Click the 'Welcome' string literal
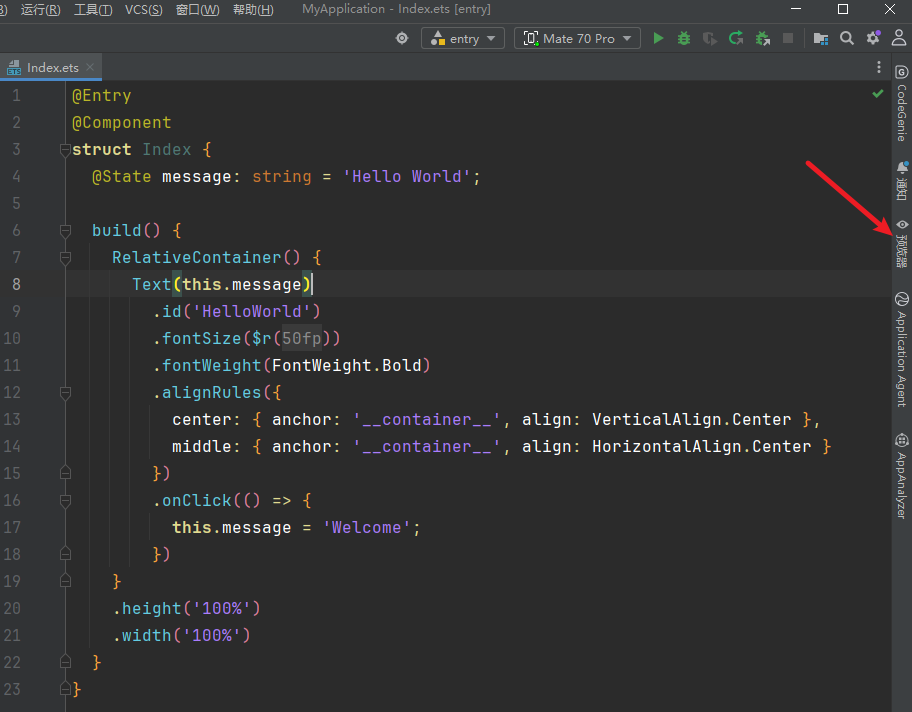The height and width of the screenshot is (712, 912). coord(366,528)
